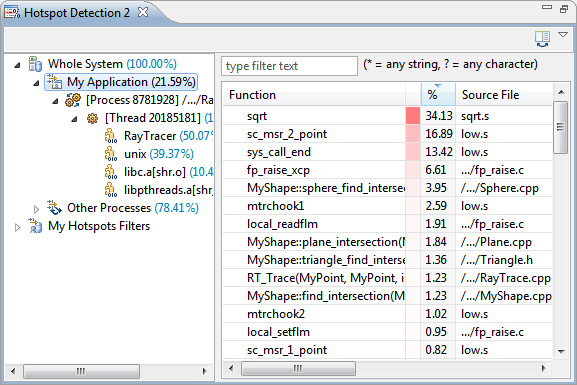Select the sc_msr_1_point function row
This screenshot has height=385, width=577.
click(387, 350)
